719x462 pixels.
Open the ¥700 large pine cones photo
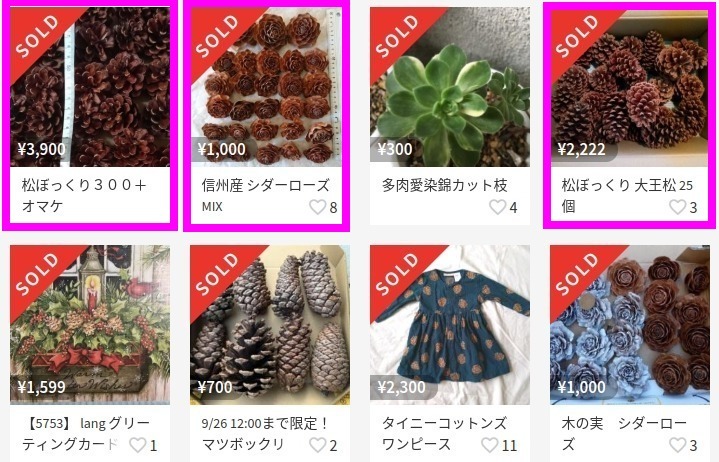[x=270, y=325]
